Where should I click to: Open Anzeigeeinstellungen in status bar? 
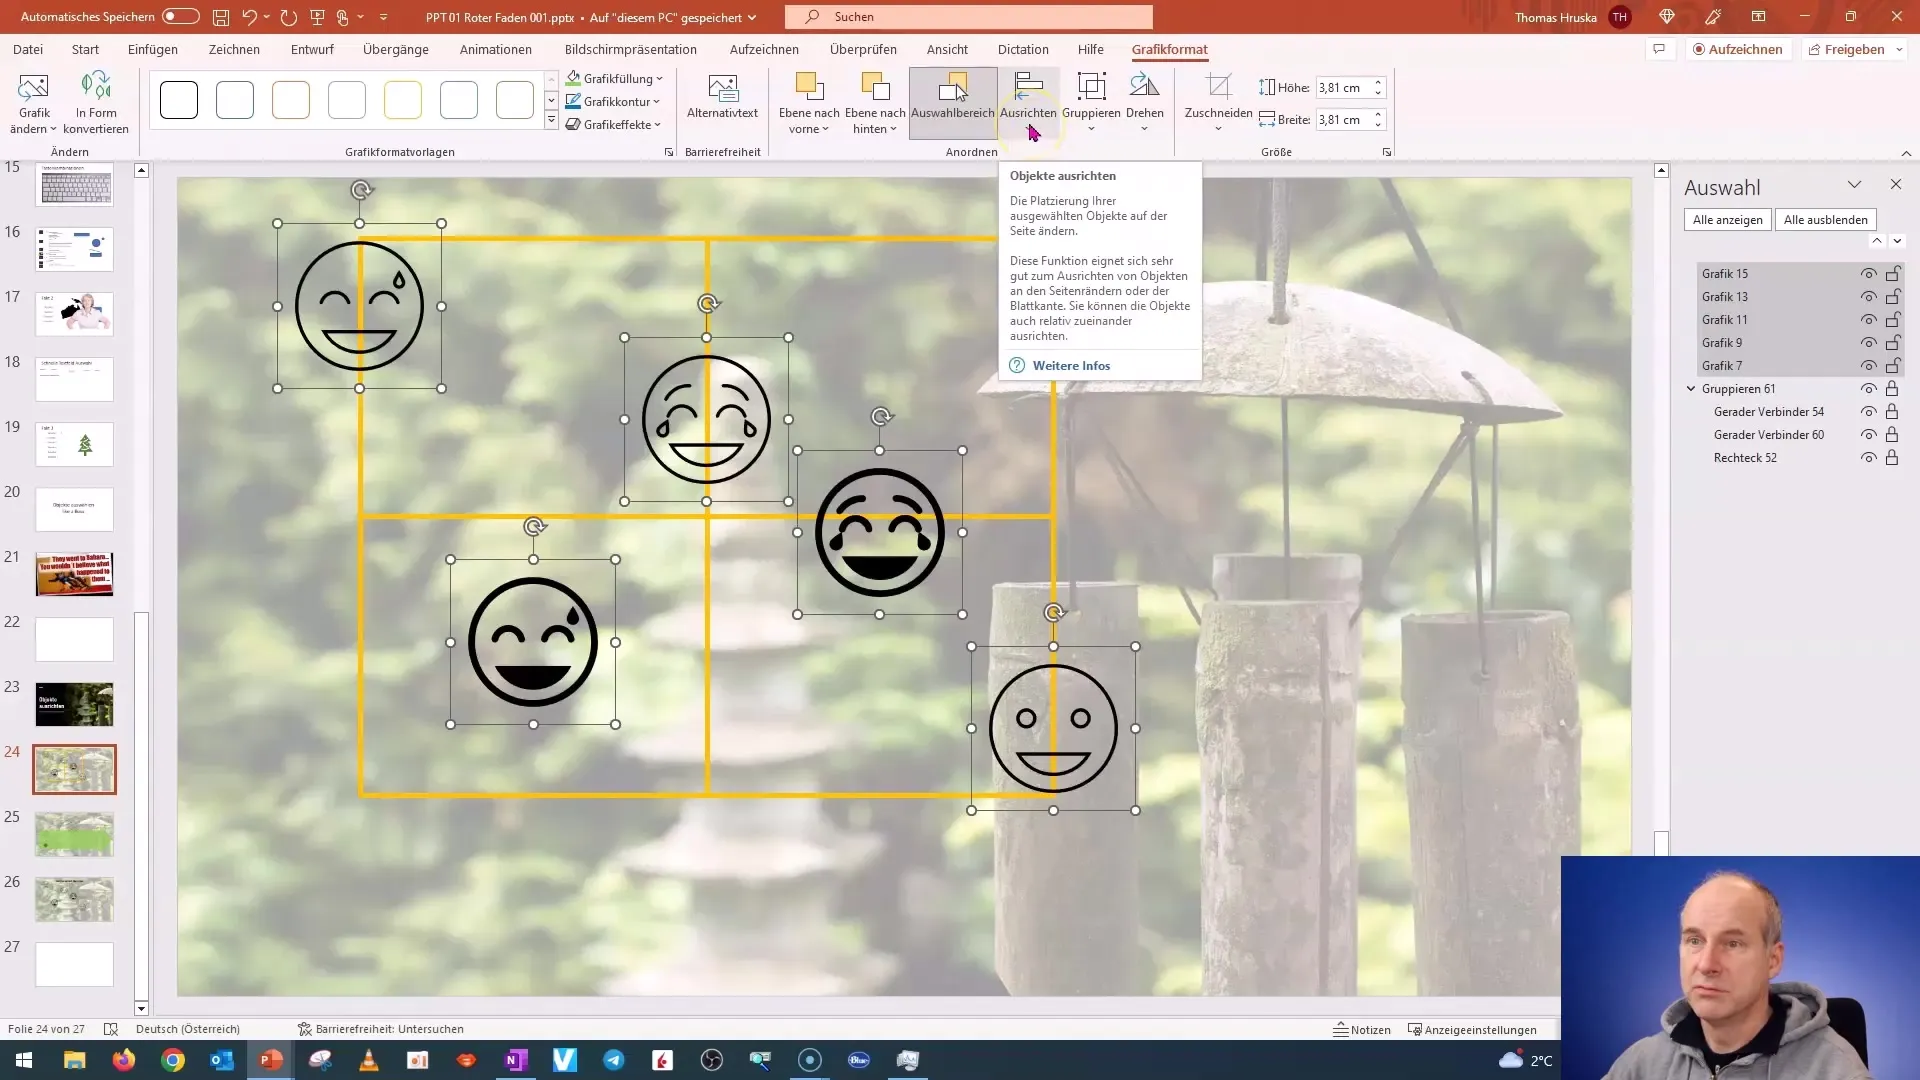(1472, 1029)
